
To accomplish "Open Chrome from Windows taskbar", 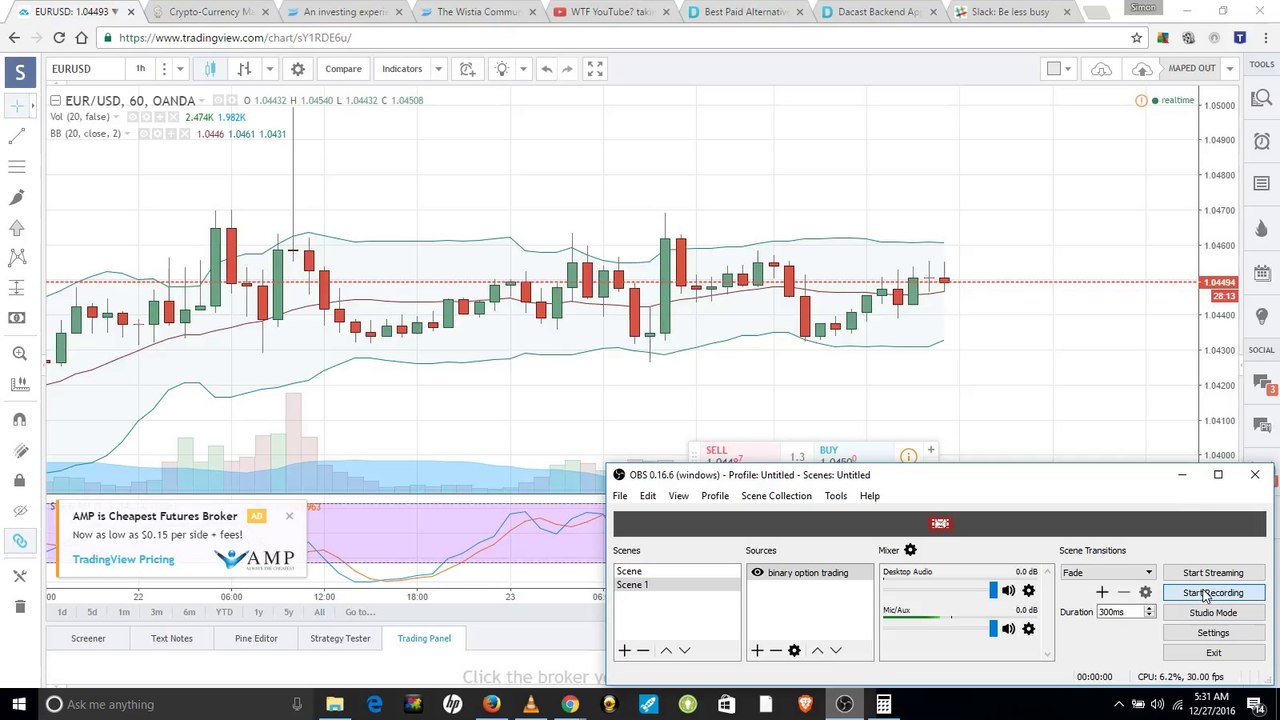I will [x=570, y=704].
